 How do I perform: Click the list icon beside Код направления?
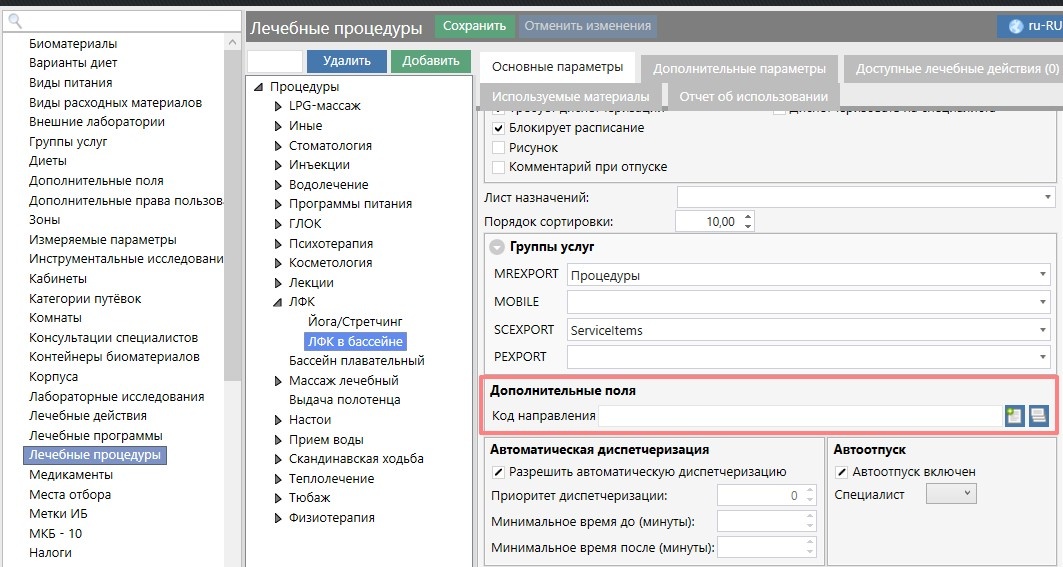click(x=1039, y=416)
